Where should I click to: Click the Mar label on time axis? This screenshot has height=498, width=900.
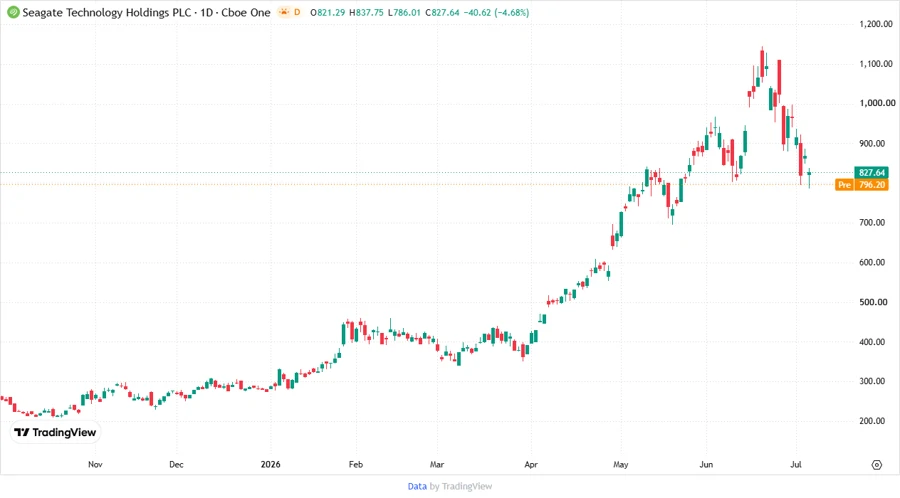point(437,464)
